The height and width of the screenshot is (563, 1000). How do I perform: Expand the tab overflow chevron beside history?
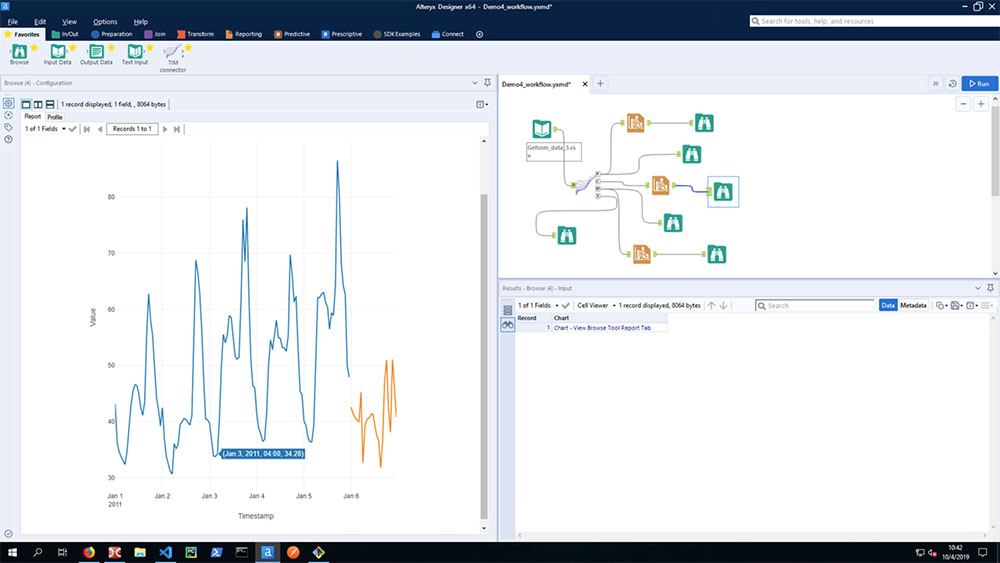point(936,84)
